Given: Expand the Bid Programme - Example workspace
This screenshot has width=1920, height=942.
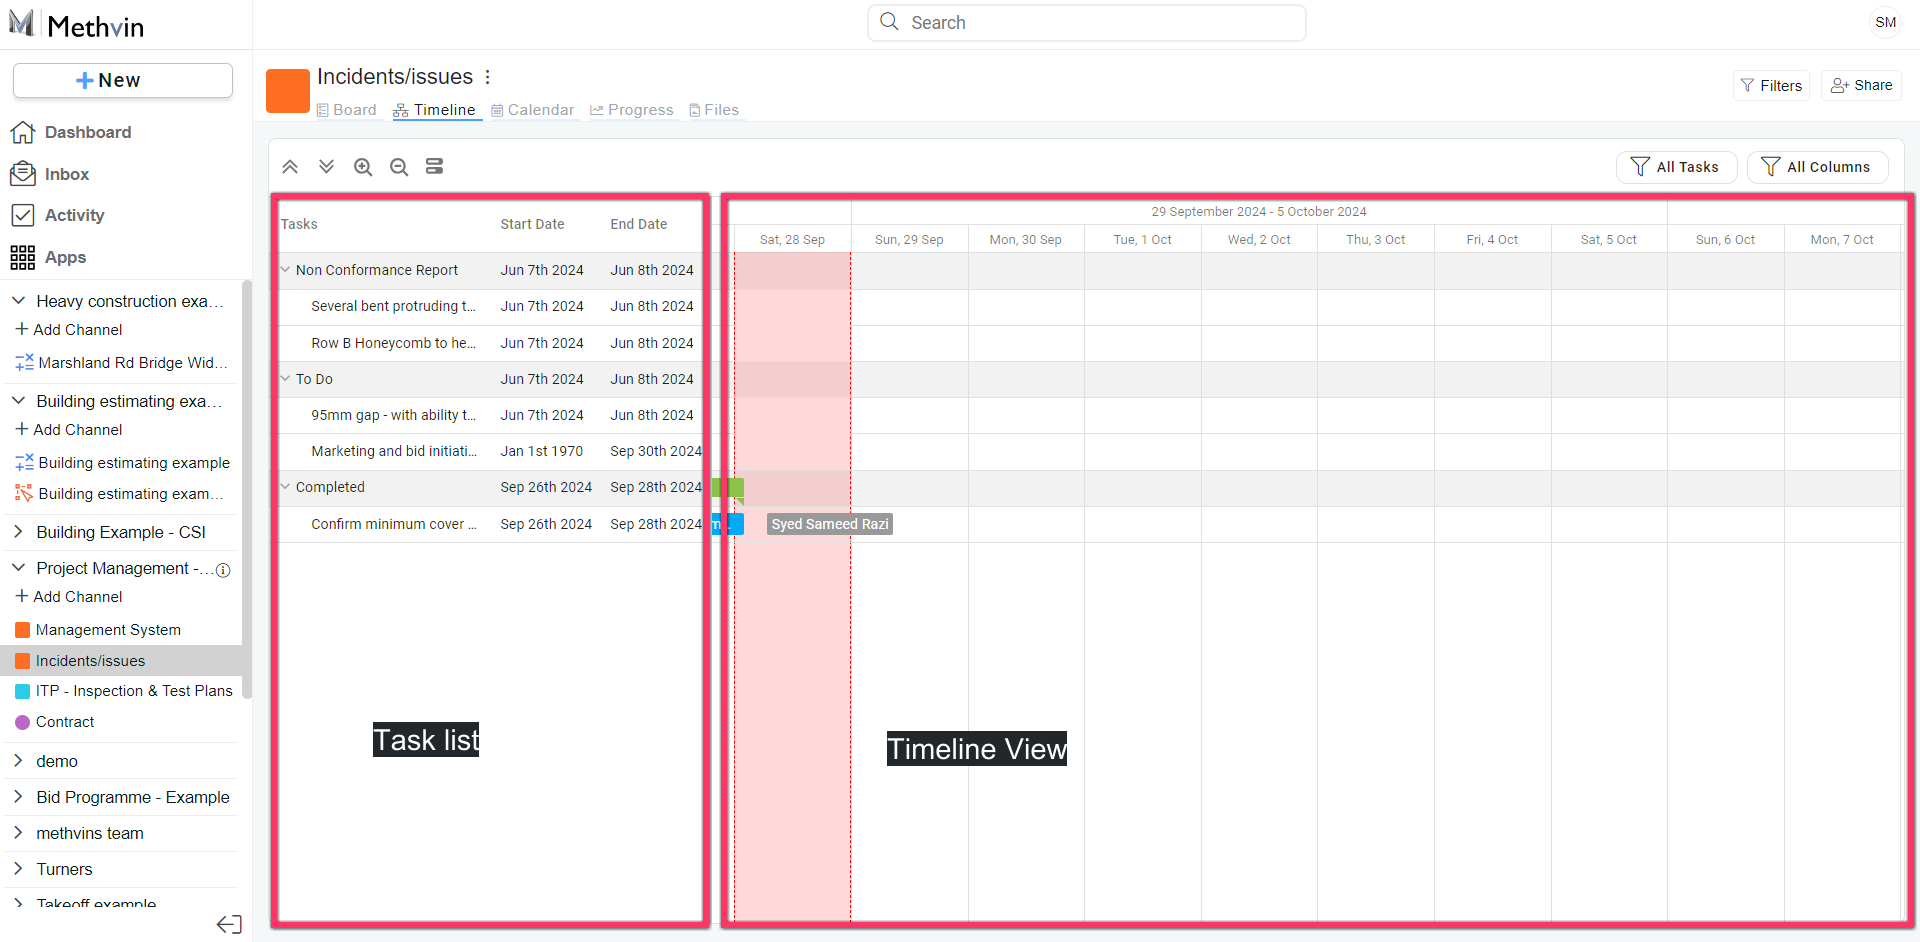Looking at the screenshot, I should 18,797.
